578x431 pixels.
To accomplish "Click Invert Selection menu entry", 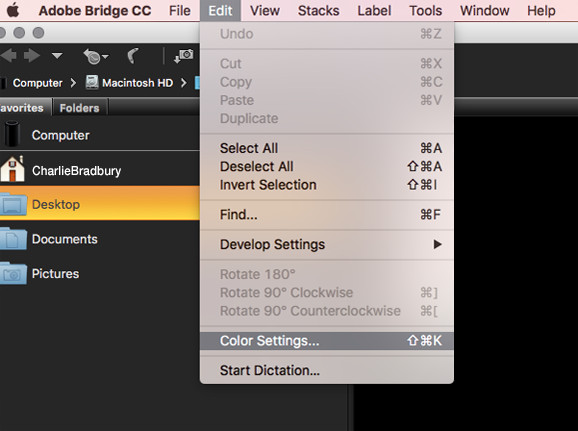I will click(x=327, y=185).
